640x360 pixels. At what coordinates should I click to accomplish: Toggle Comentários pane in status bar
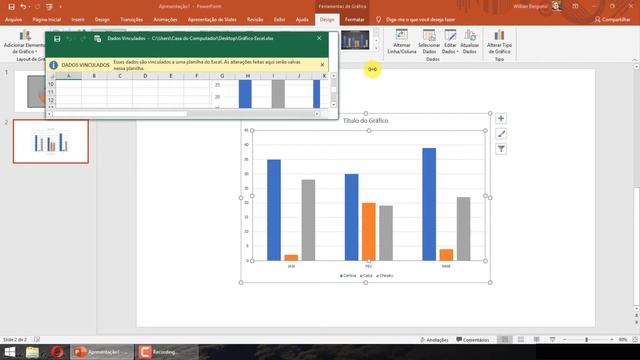[x=473, y=340]
